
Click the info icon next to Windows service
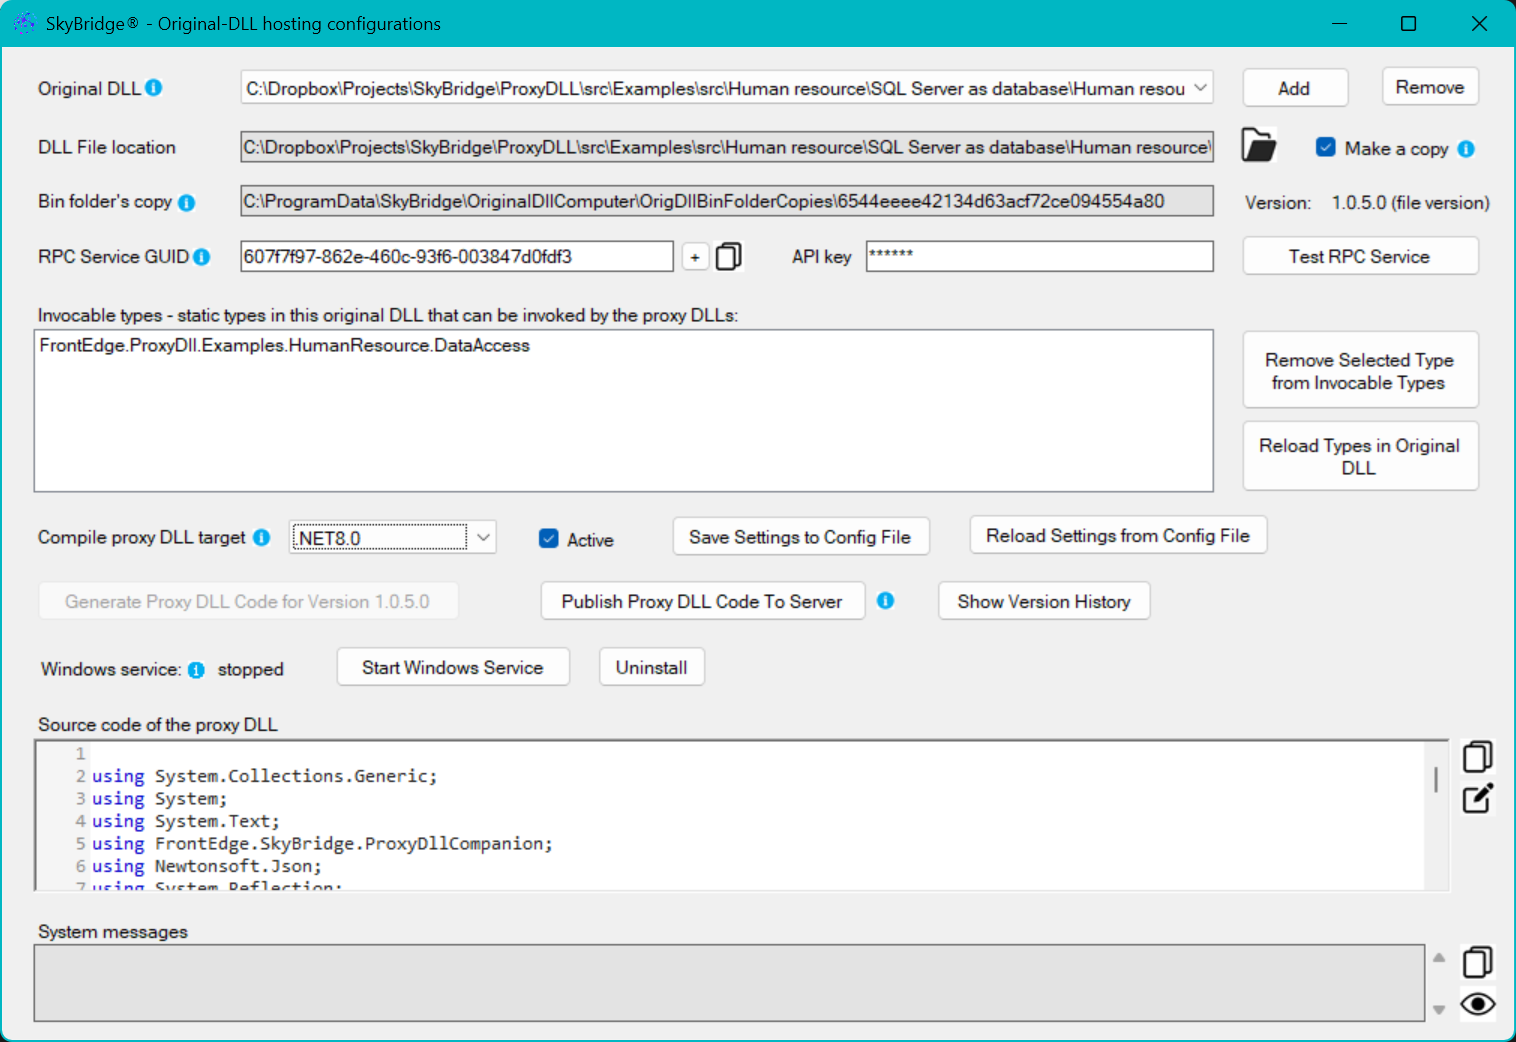196,670
